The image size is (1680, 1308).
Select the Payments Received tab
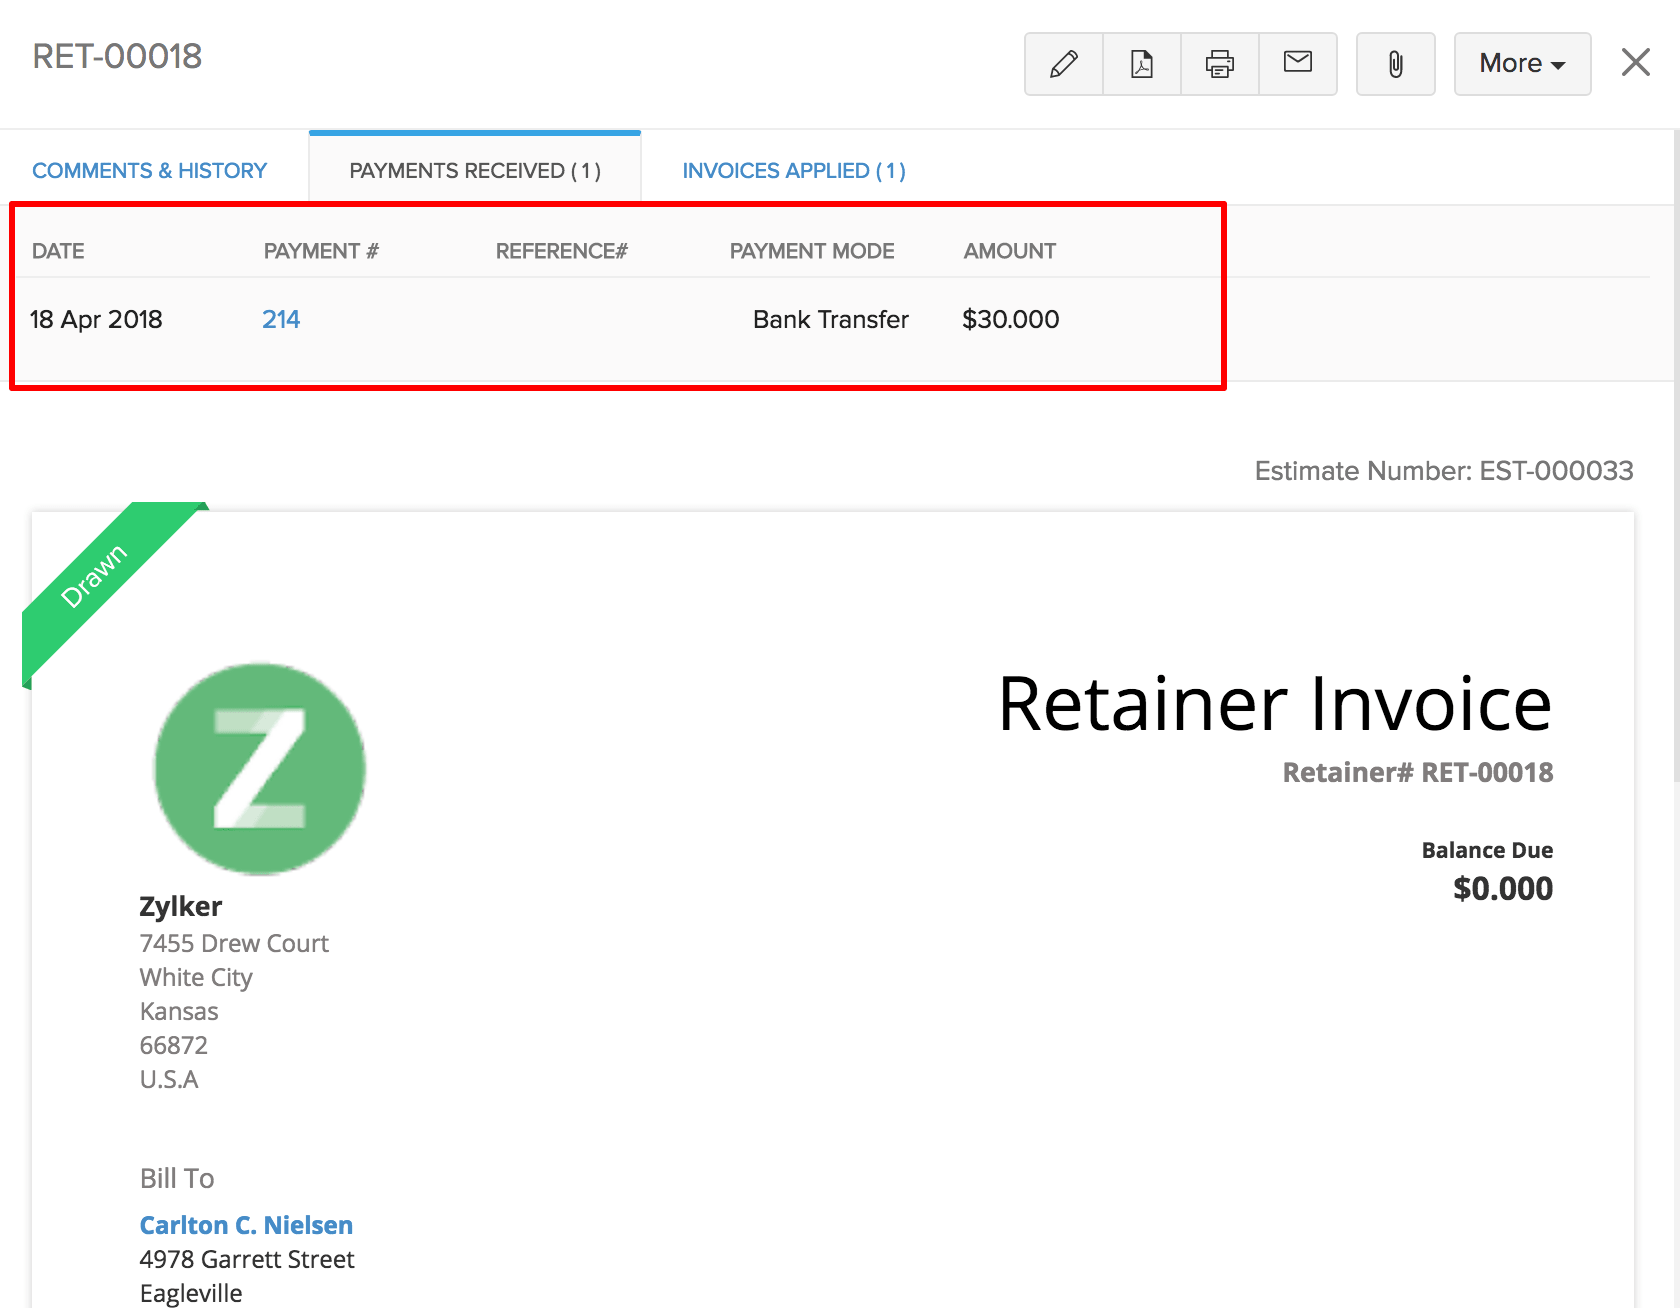click(x=475, y=171)
